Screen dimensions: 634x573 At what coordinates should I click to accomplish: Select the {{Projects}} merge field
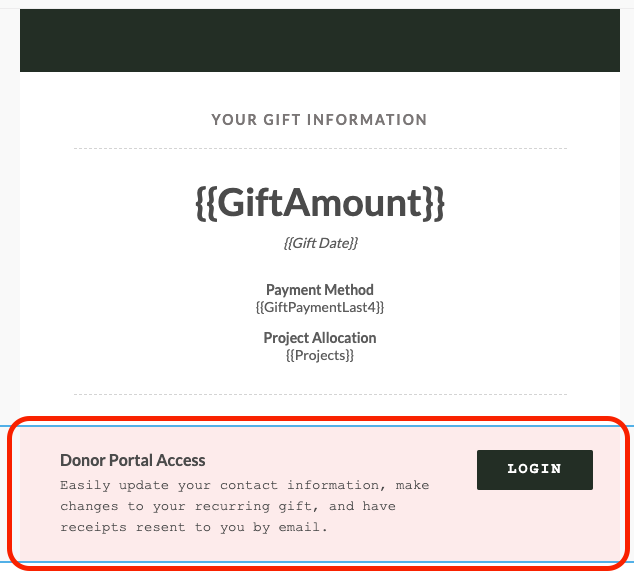coord(320,355)
